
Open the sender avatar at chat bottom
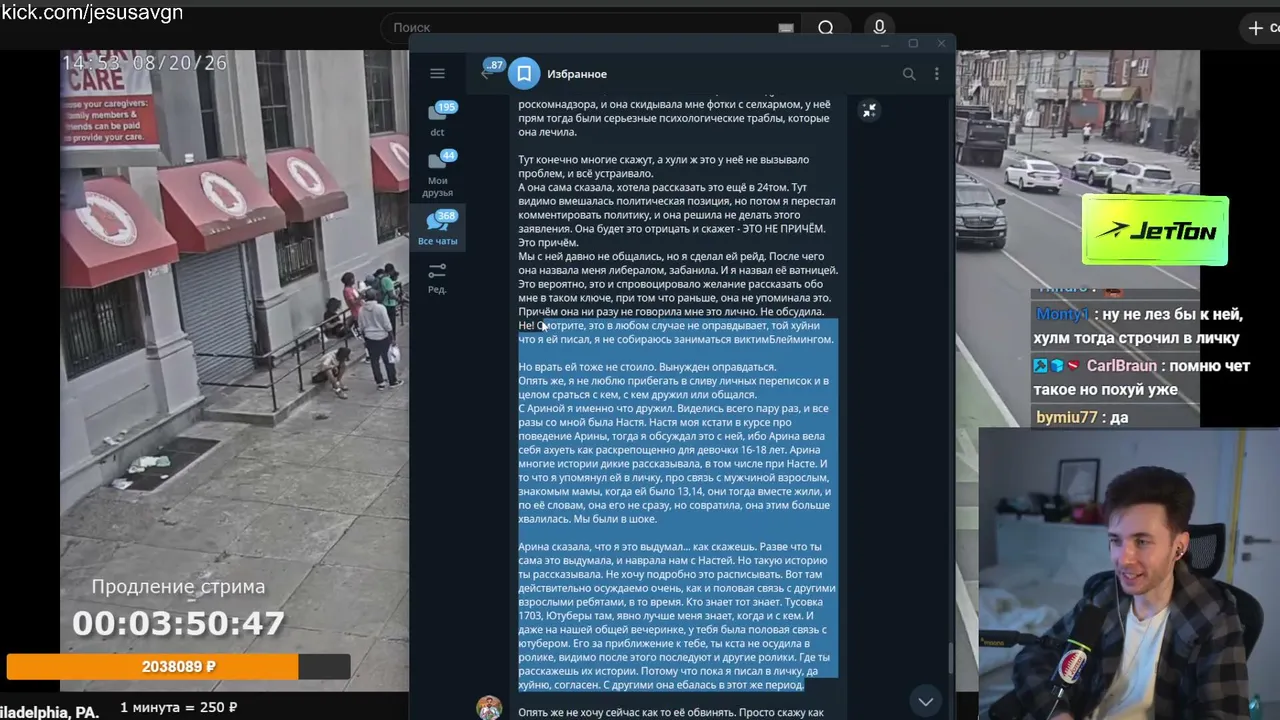489,708
